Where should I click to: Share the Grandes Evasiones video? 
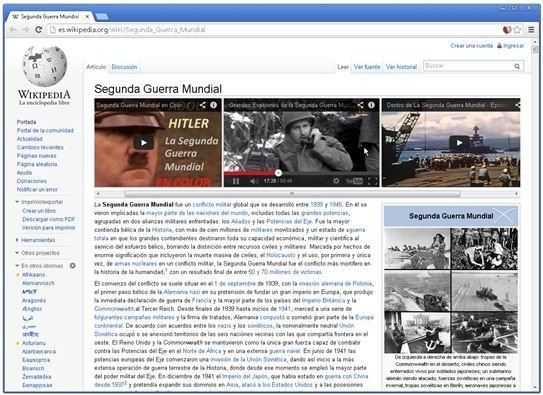point(360,105)
